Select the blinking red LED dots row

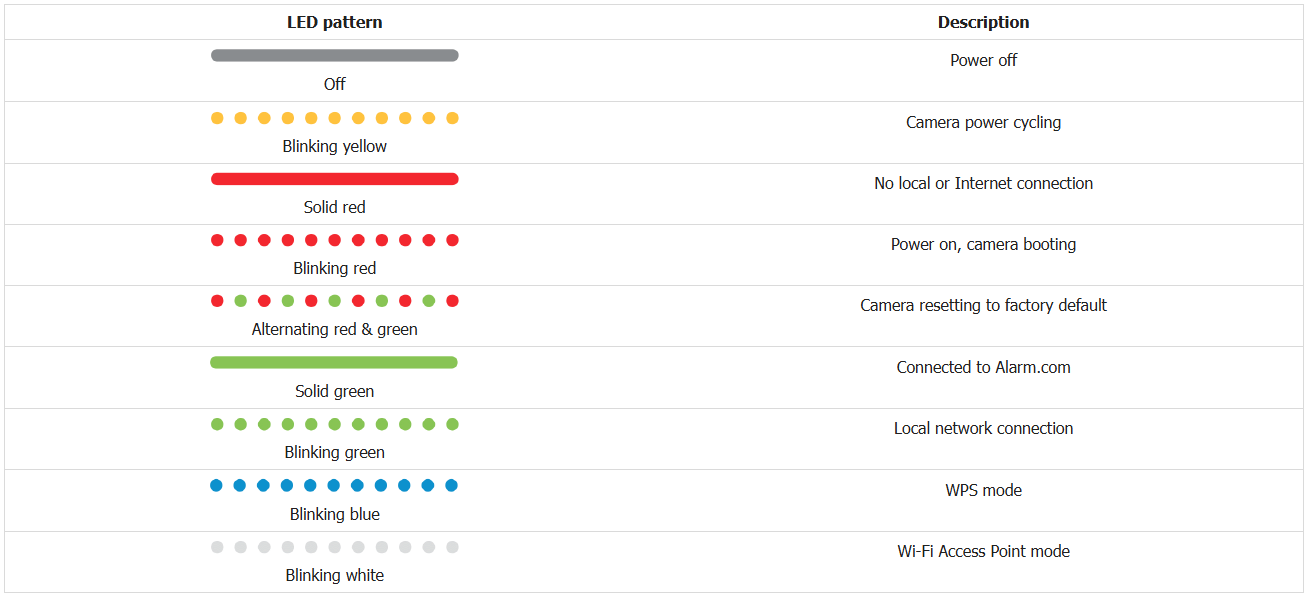(334, 240)
